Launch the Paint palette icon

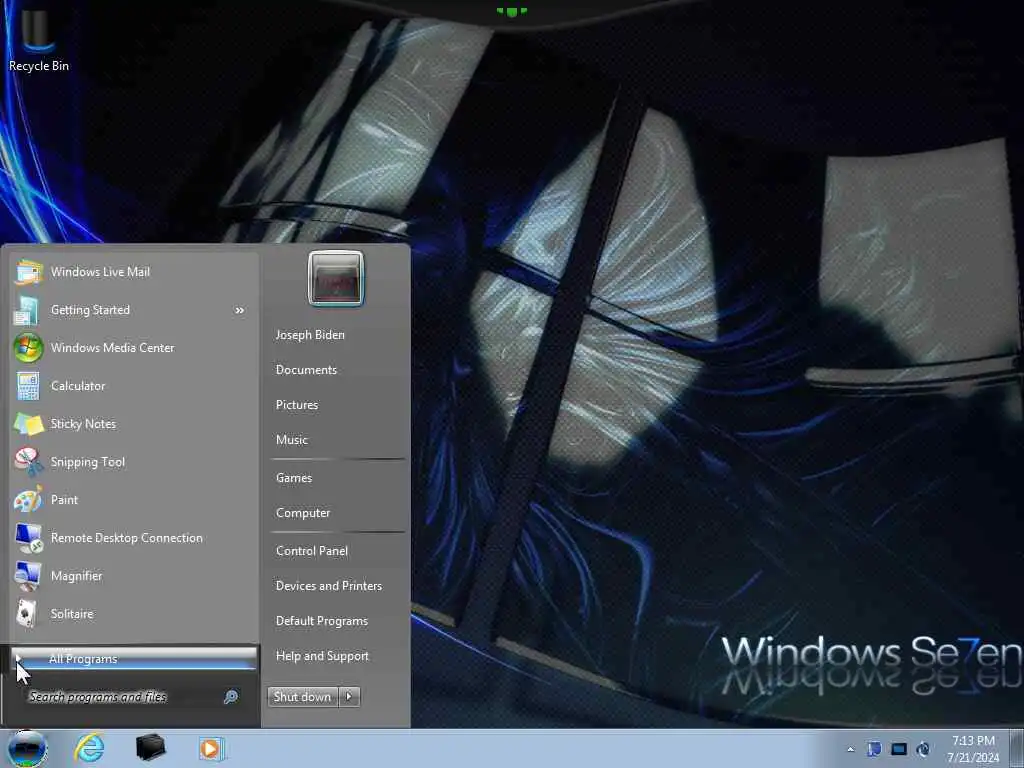point(28,500)
